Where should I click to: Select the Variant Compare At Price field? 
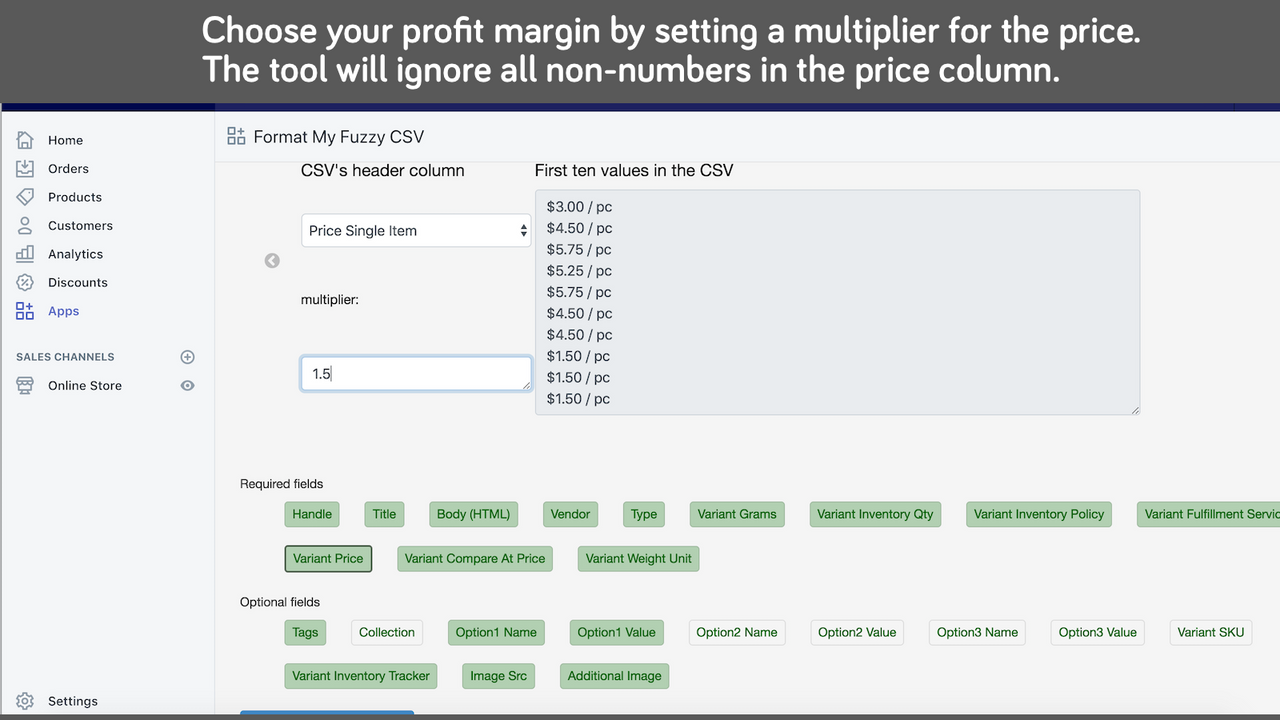(x=474, y=558)
